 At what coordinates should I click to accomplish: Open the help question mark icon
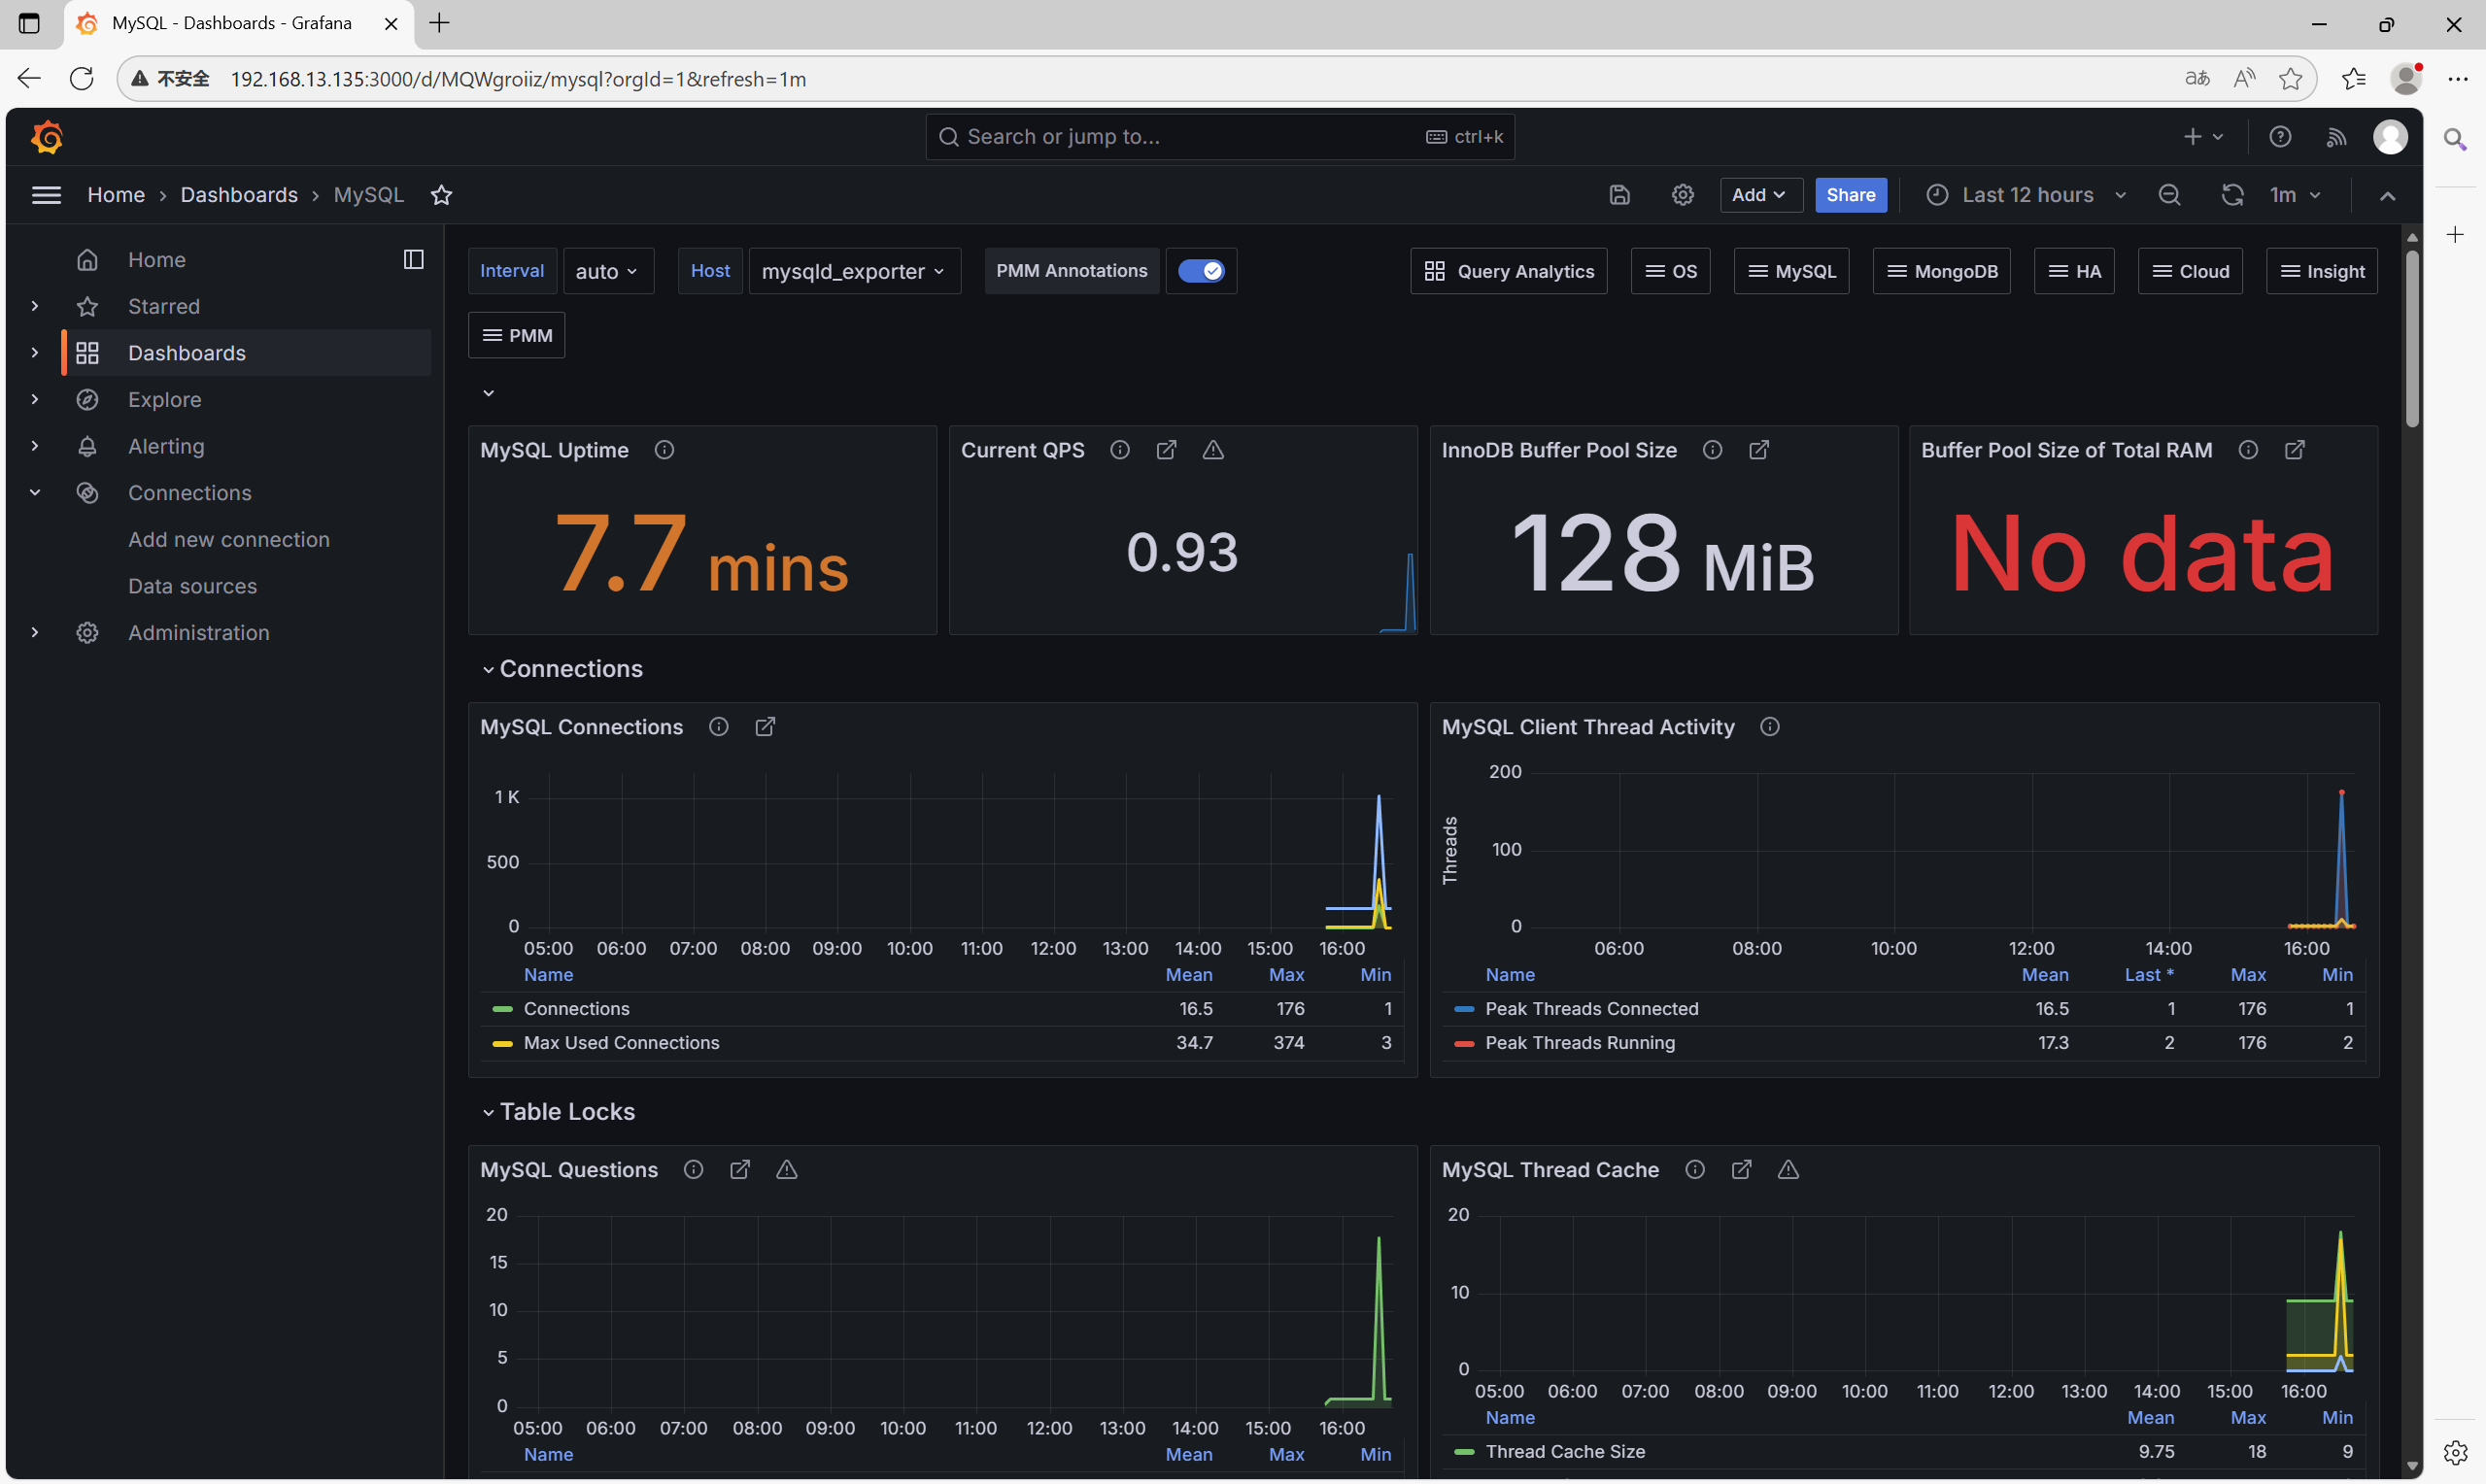pos(2280,137)
